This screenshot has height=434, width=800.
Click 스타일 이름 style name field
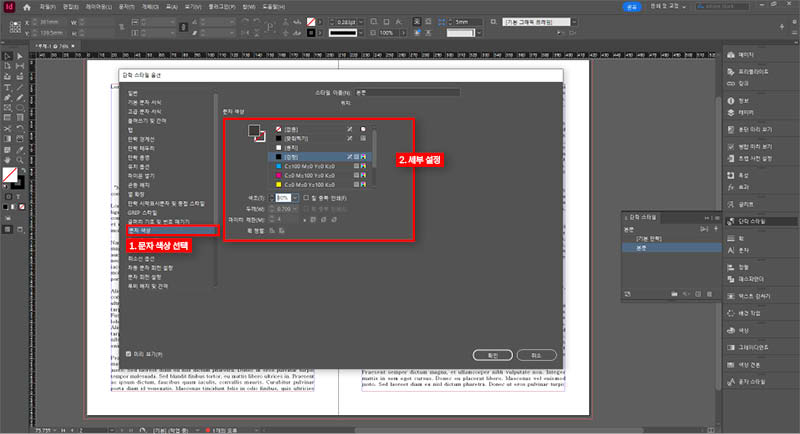pyautogui.click(x=407, y=92)
